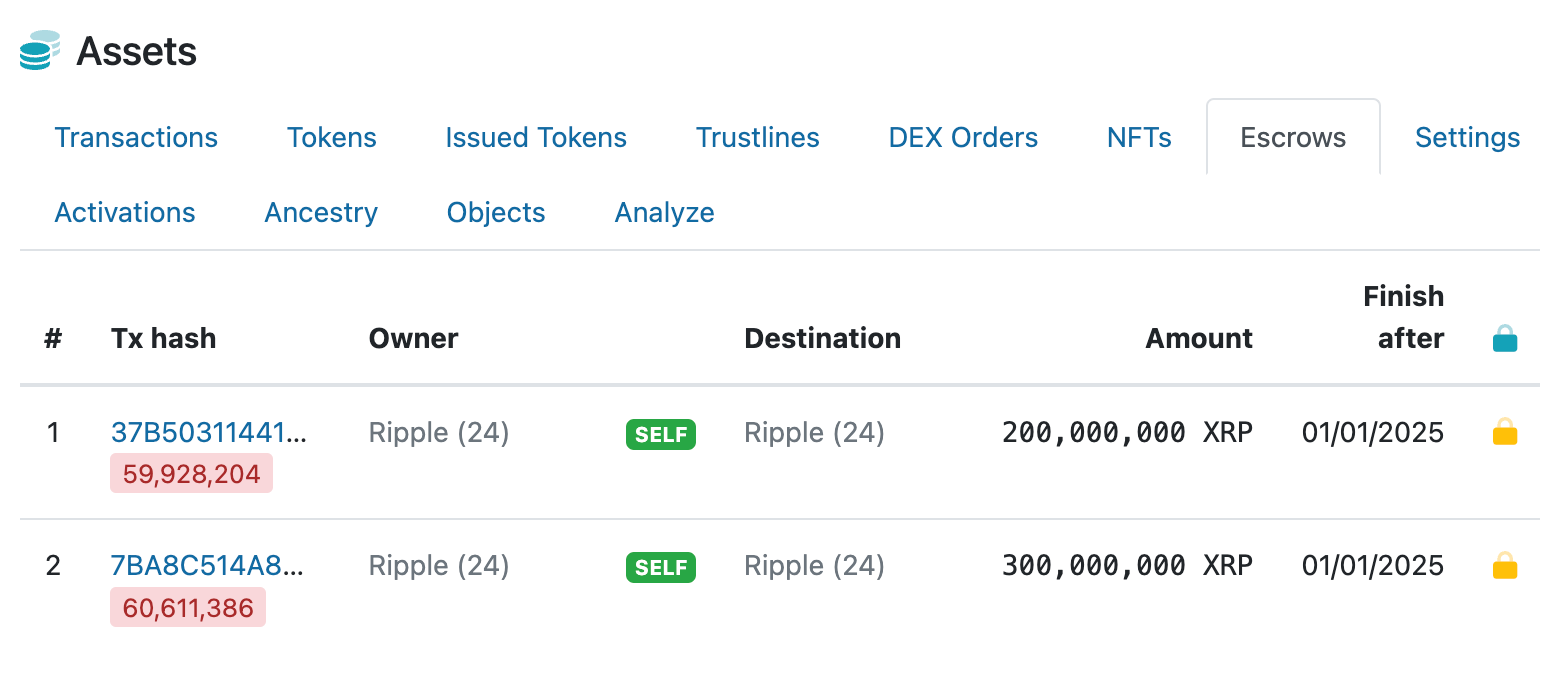Viewport: 1566px width, 676px height.
Task: Select the Trustlines tab
Action: point(757,137)
